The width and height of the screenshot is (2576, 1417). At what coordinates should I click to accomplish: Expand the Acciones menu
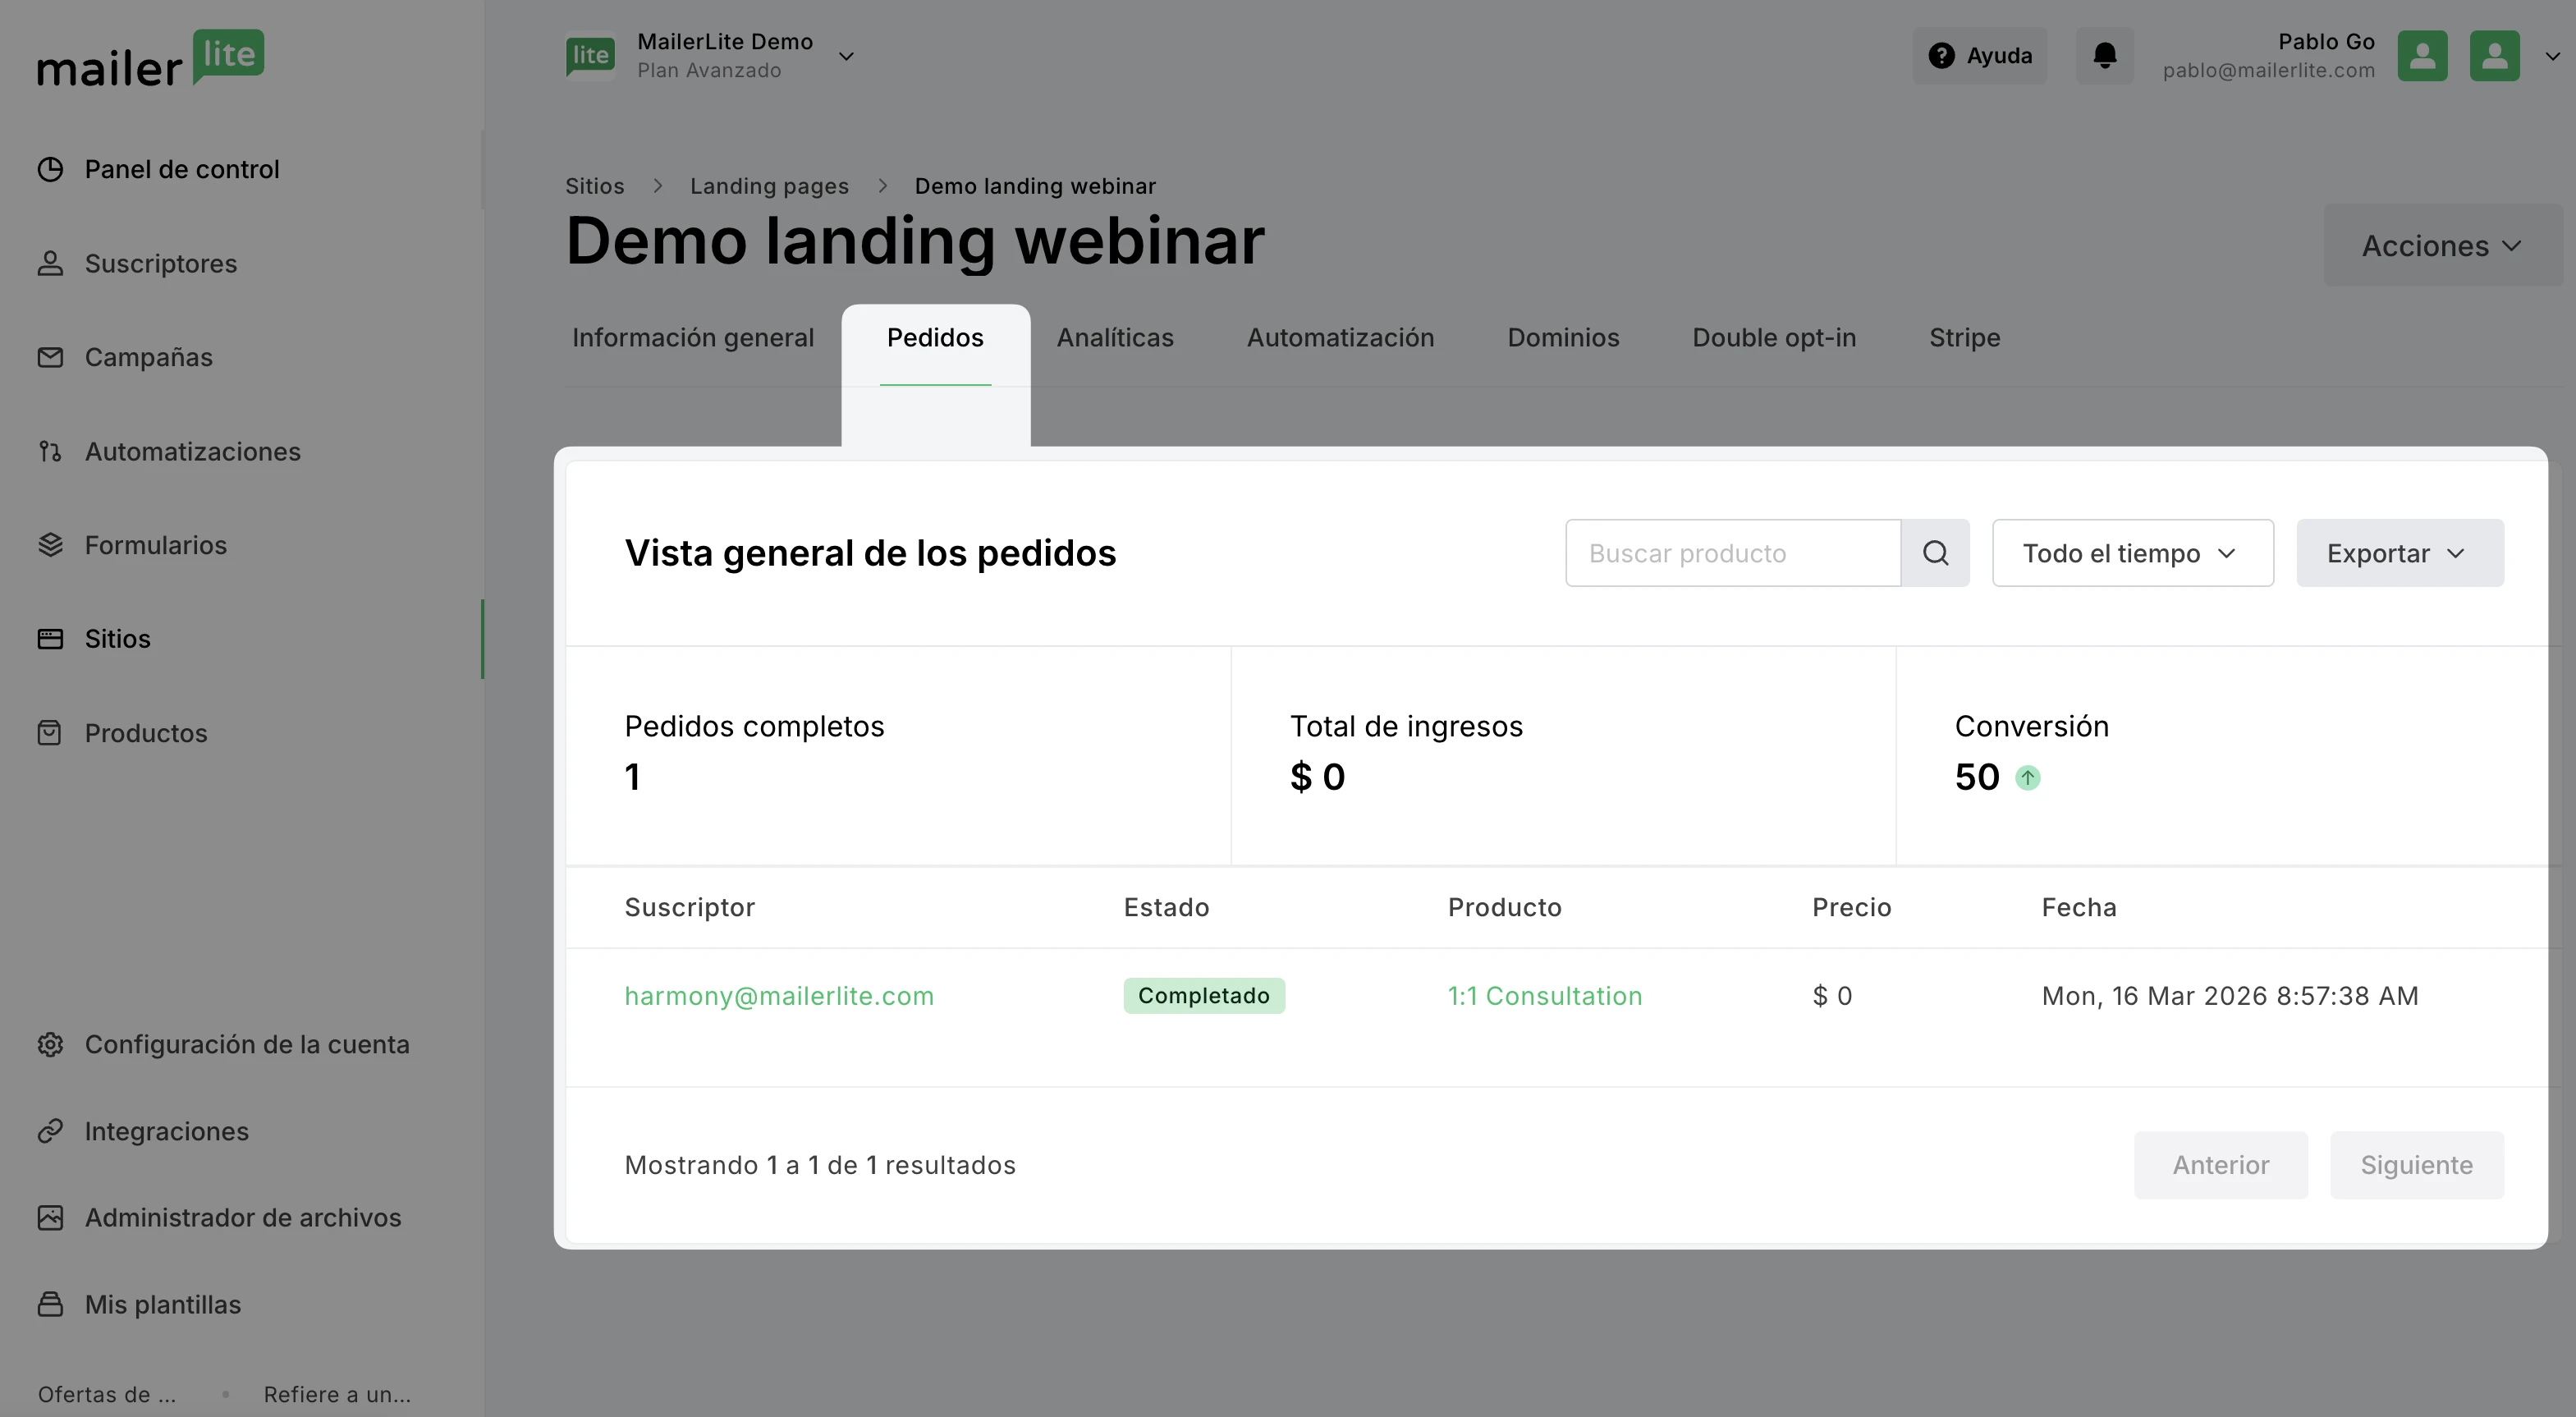(x=2441, y=246)
